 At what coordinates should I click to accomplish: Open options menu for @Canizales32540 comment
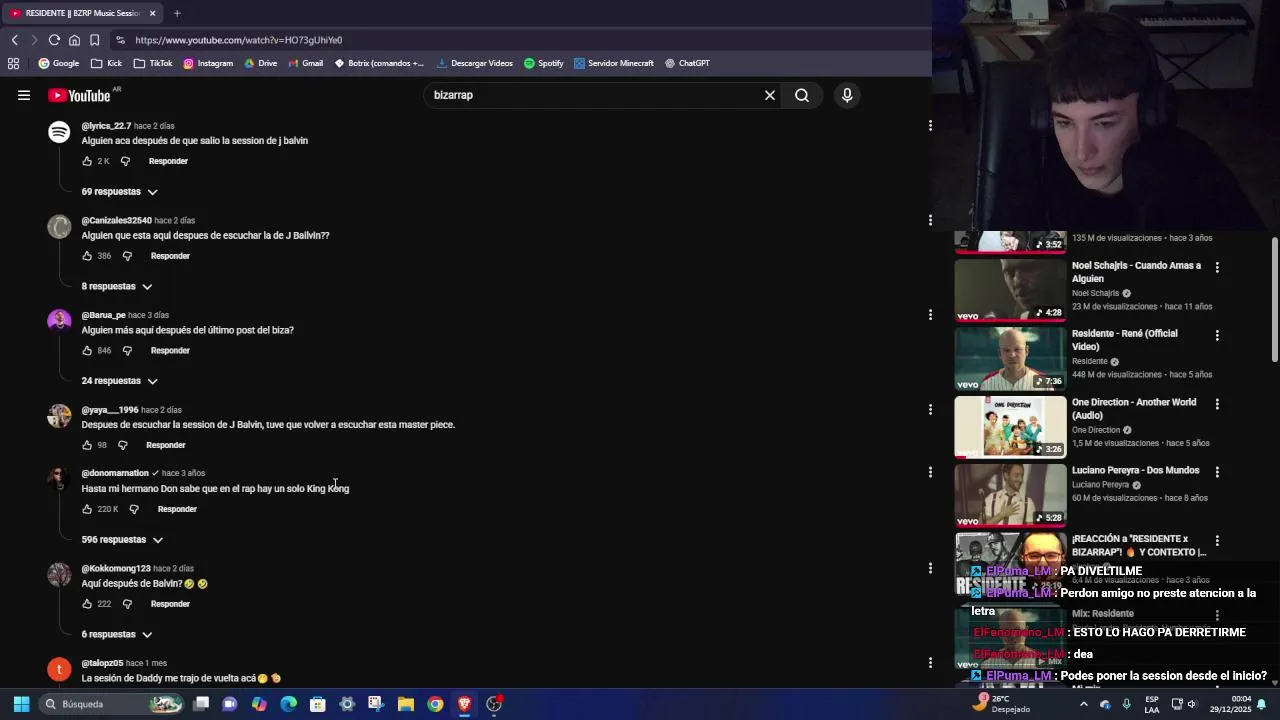(930, 220)
